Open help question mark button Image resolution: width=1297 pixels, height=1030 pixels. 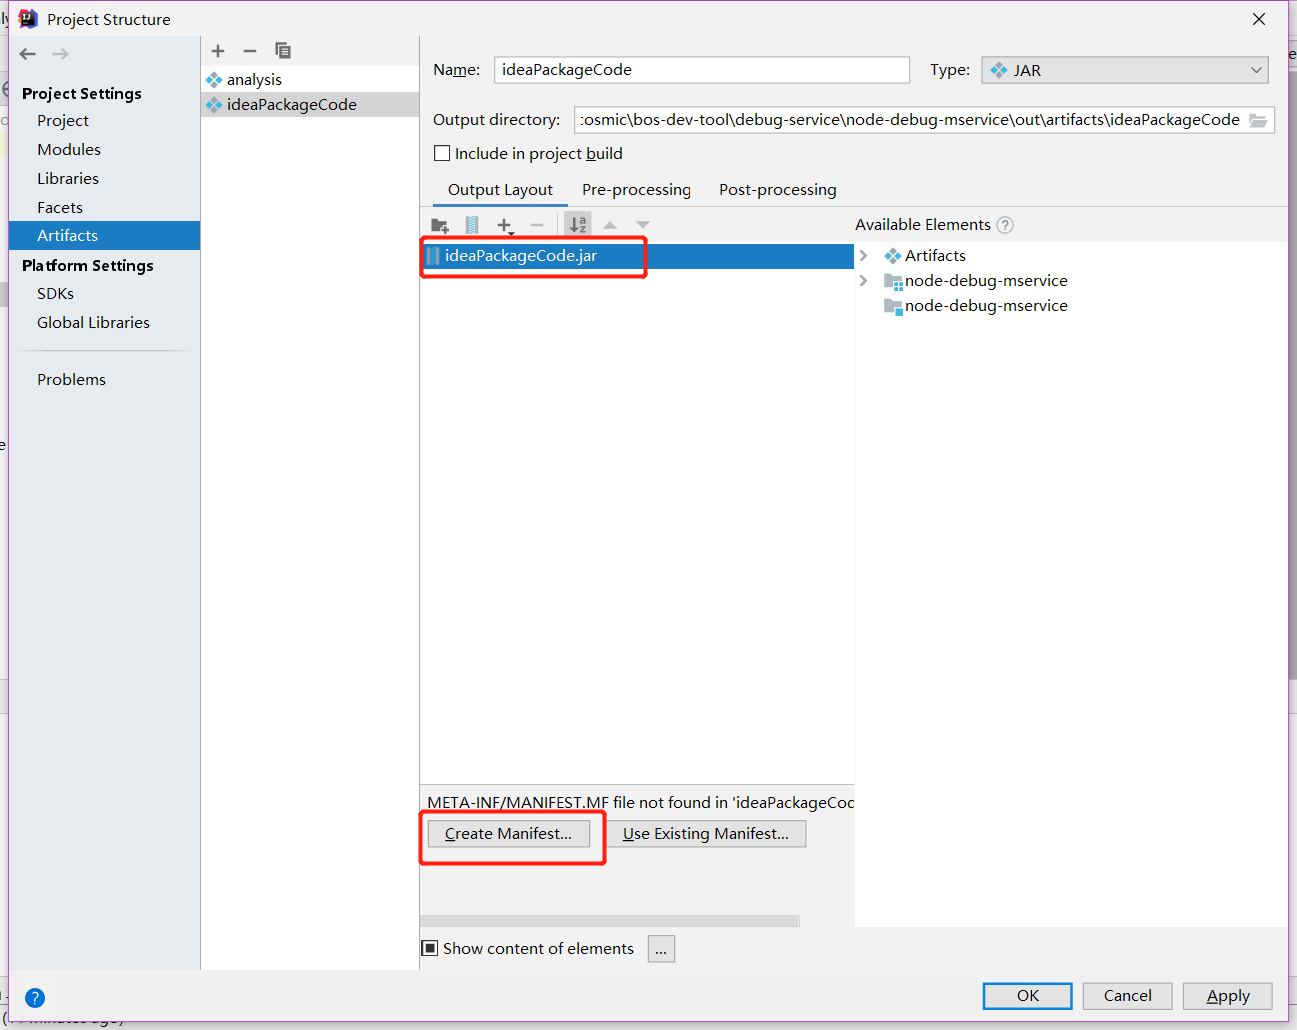tap(35, 997)
